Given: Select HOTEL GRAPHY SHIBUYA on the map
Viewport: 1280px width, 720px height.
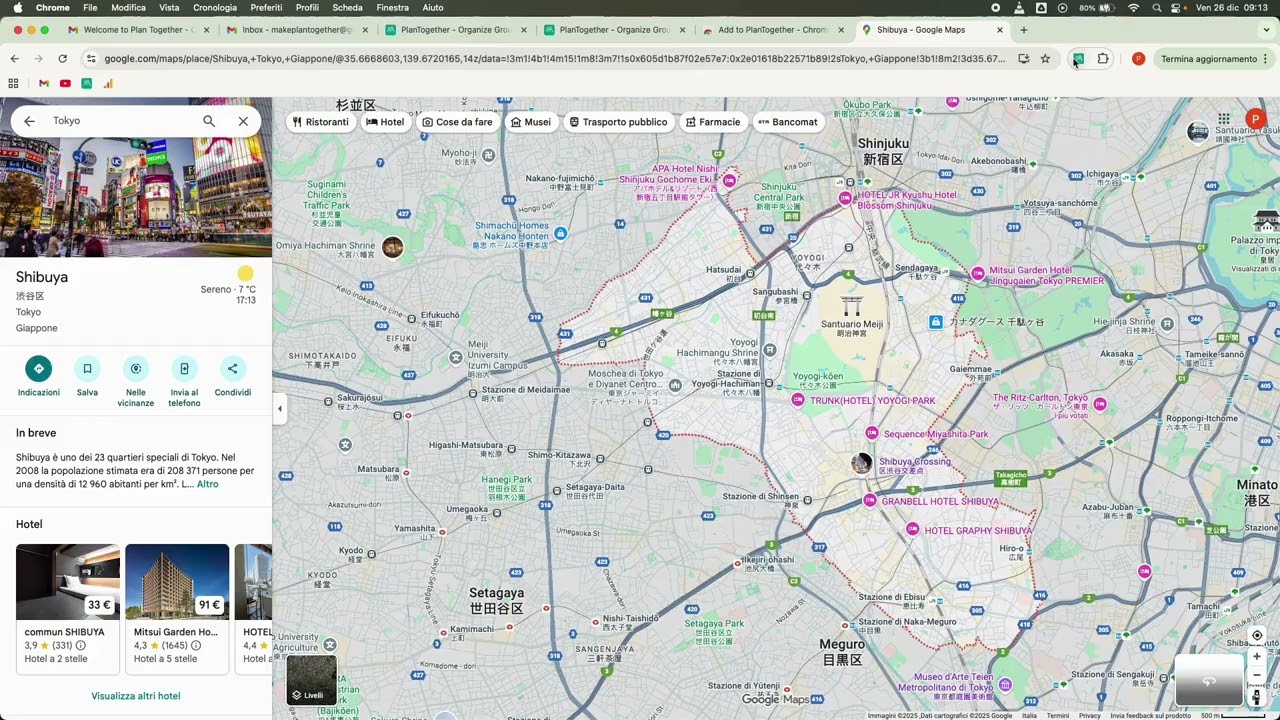Looking at the screenshot, I should click(912, 530).
